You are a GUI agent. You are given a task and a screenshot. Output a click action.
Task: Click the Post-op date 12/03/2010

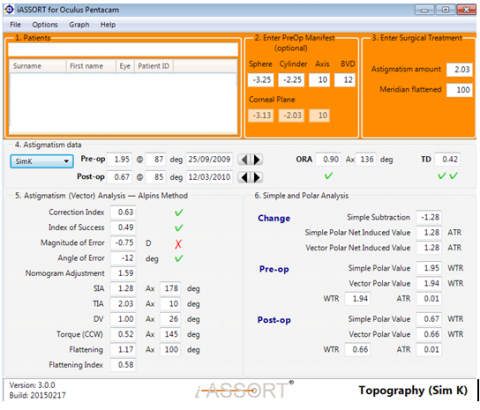coord(209,177)
